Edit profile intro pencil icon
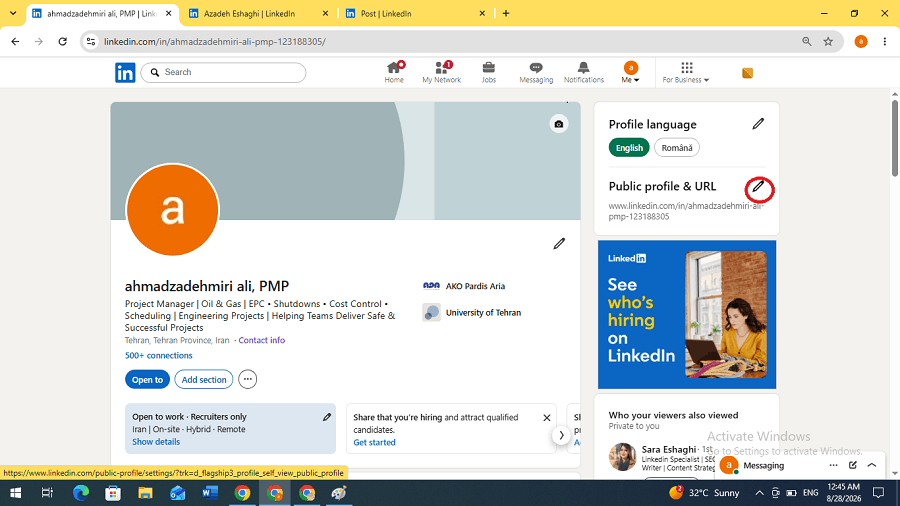The image size is (900, 506). [x=559, y=244]
